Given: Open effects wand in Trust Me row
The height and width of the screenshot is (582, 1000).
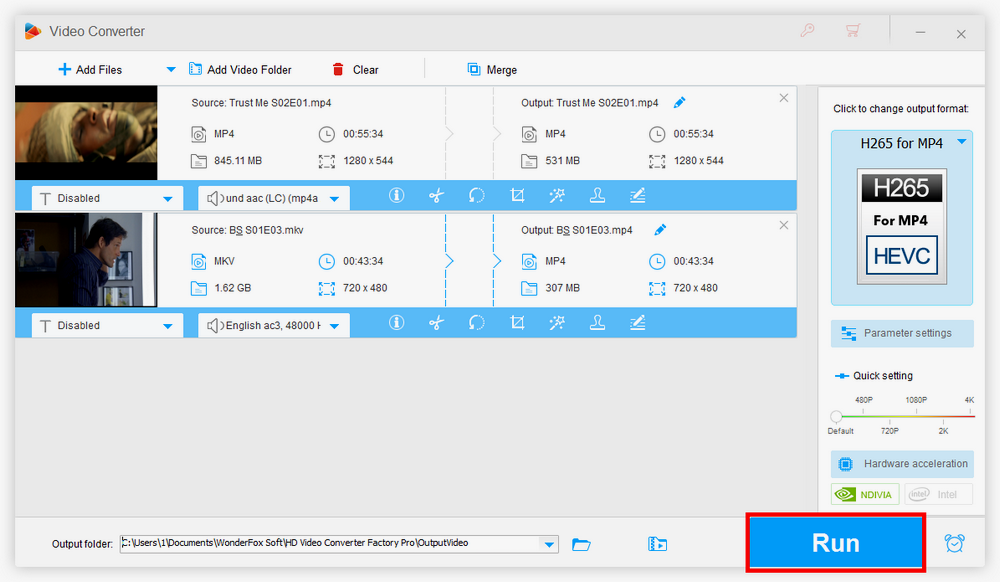Looking at the screenshot, I should [557, 196].
